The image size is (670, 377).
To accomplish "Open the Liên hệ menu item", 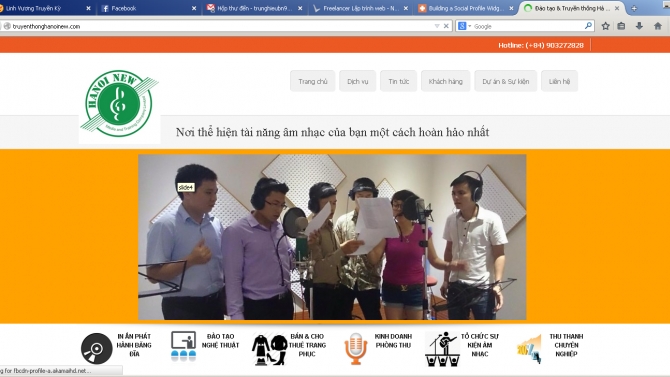I will tap(559, 81).
